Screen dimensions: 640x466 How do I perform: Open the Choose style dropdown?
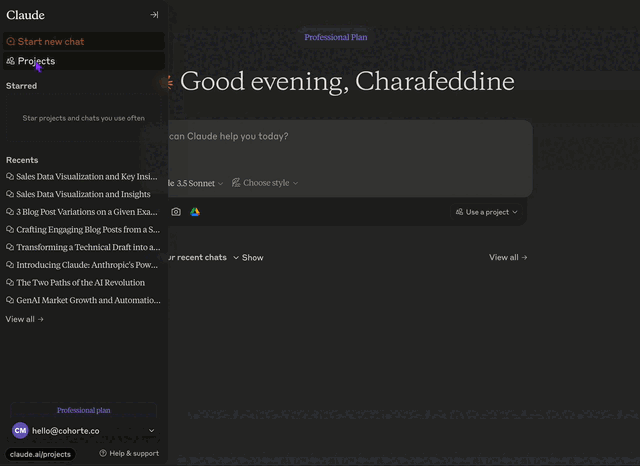click(x=265, y=183)
